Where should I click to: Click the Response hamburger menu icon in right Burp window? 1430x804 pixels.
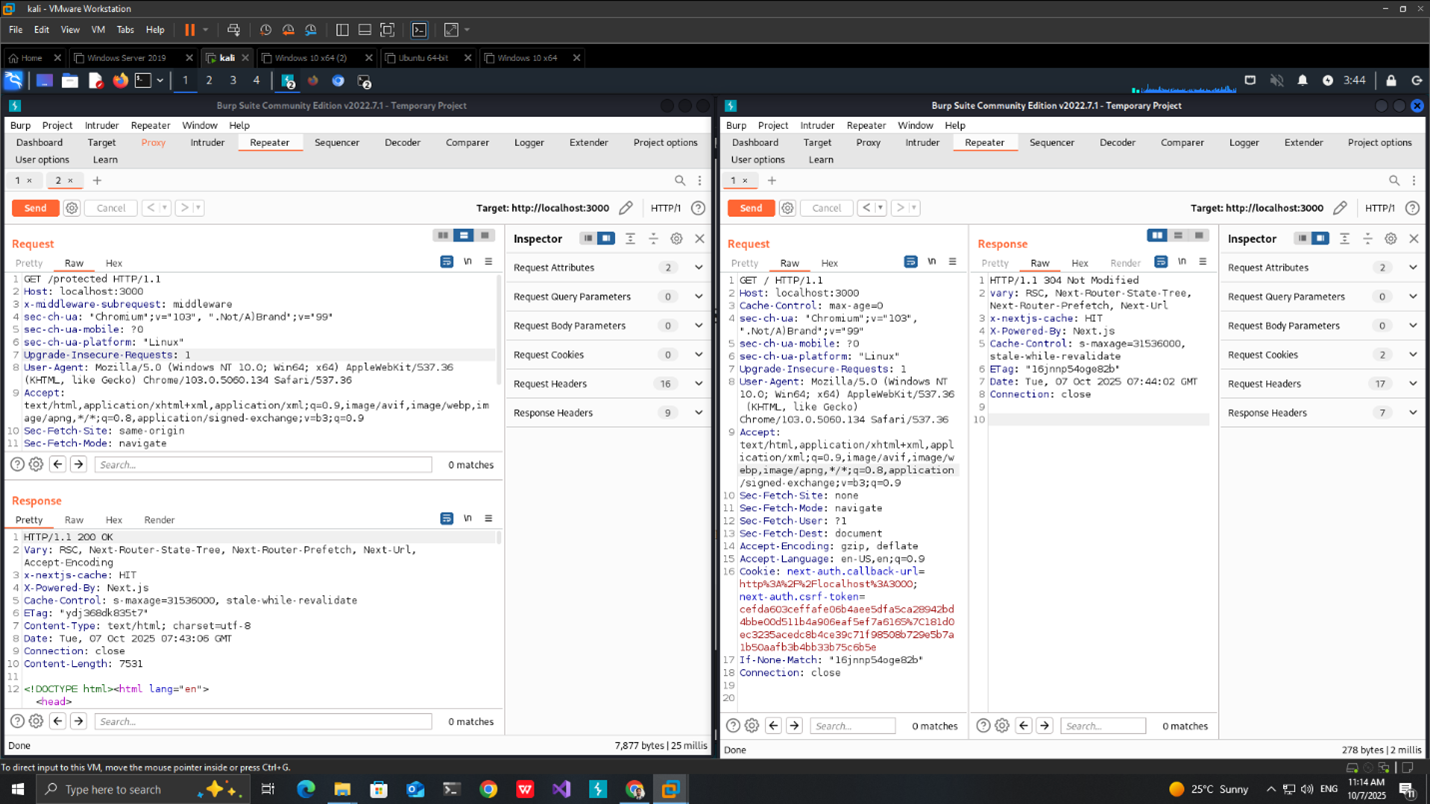click(x=1203, y=262)
